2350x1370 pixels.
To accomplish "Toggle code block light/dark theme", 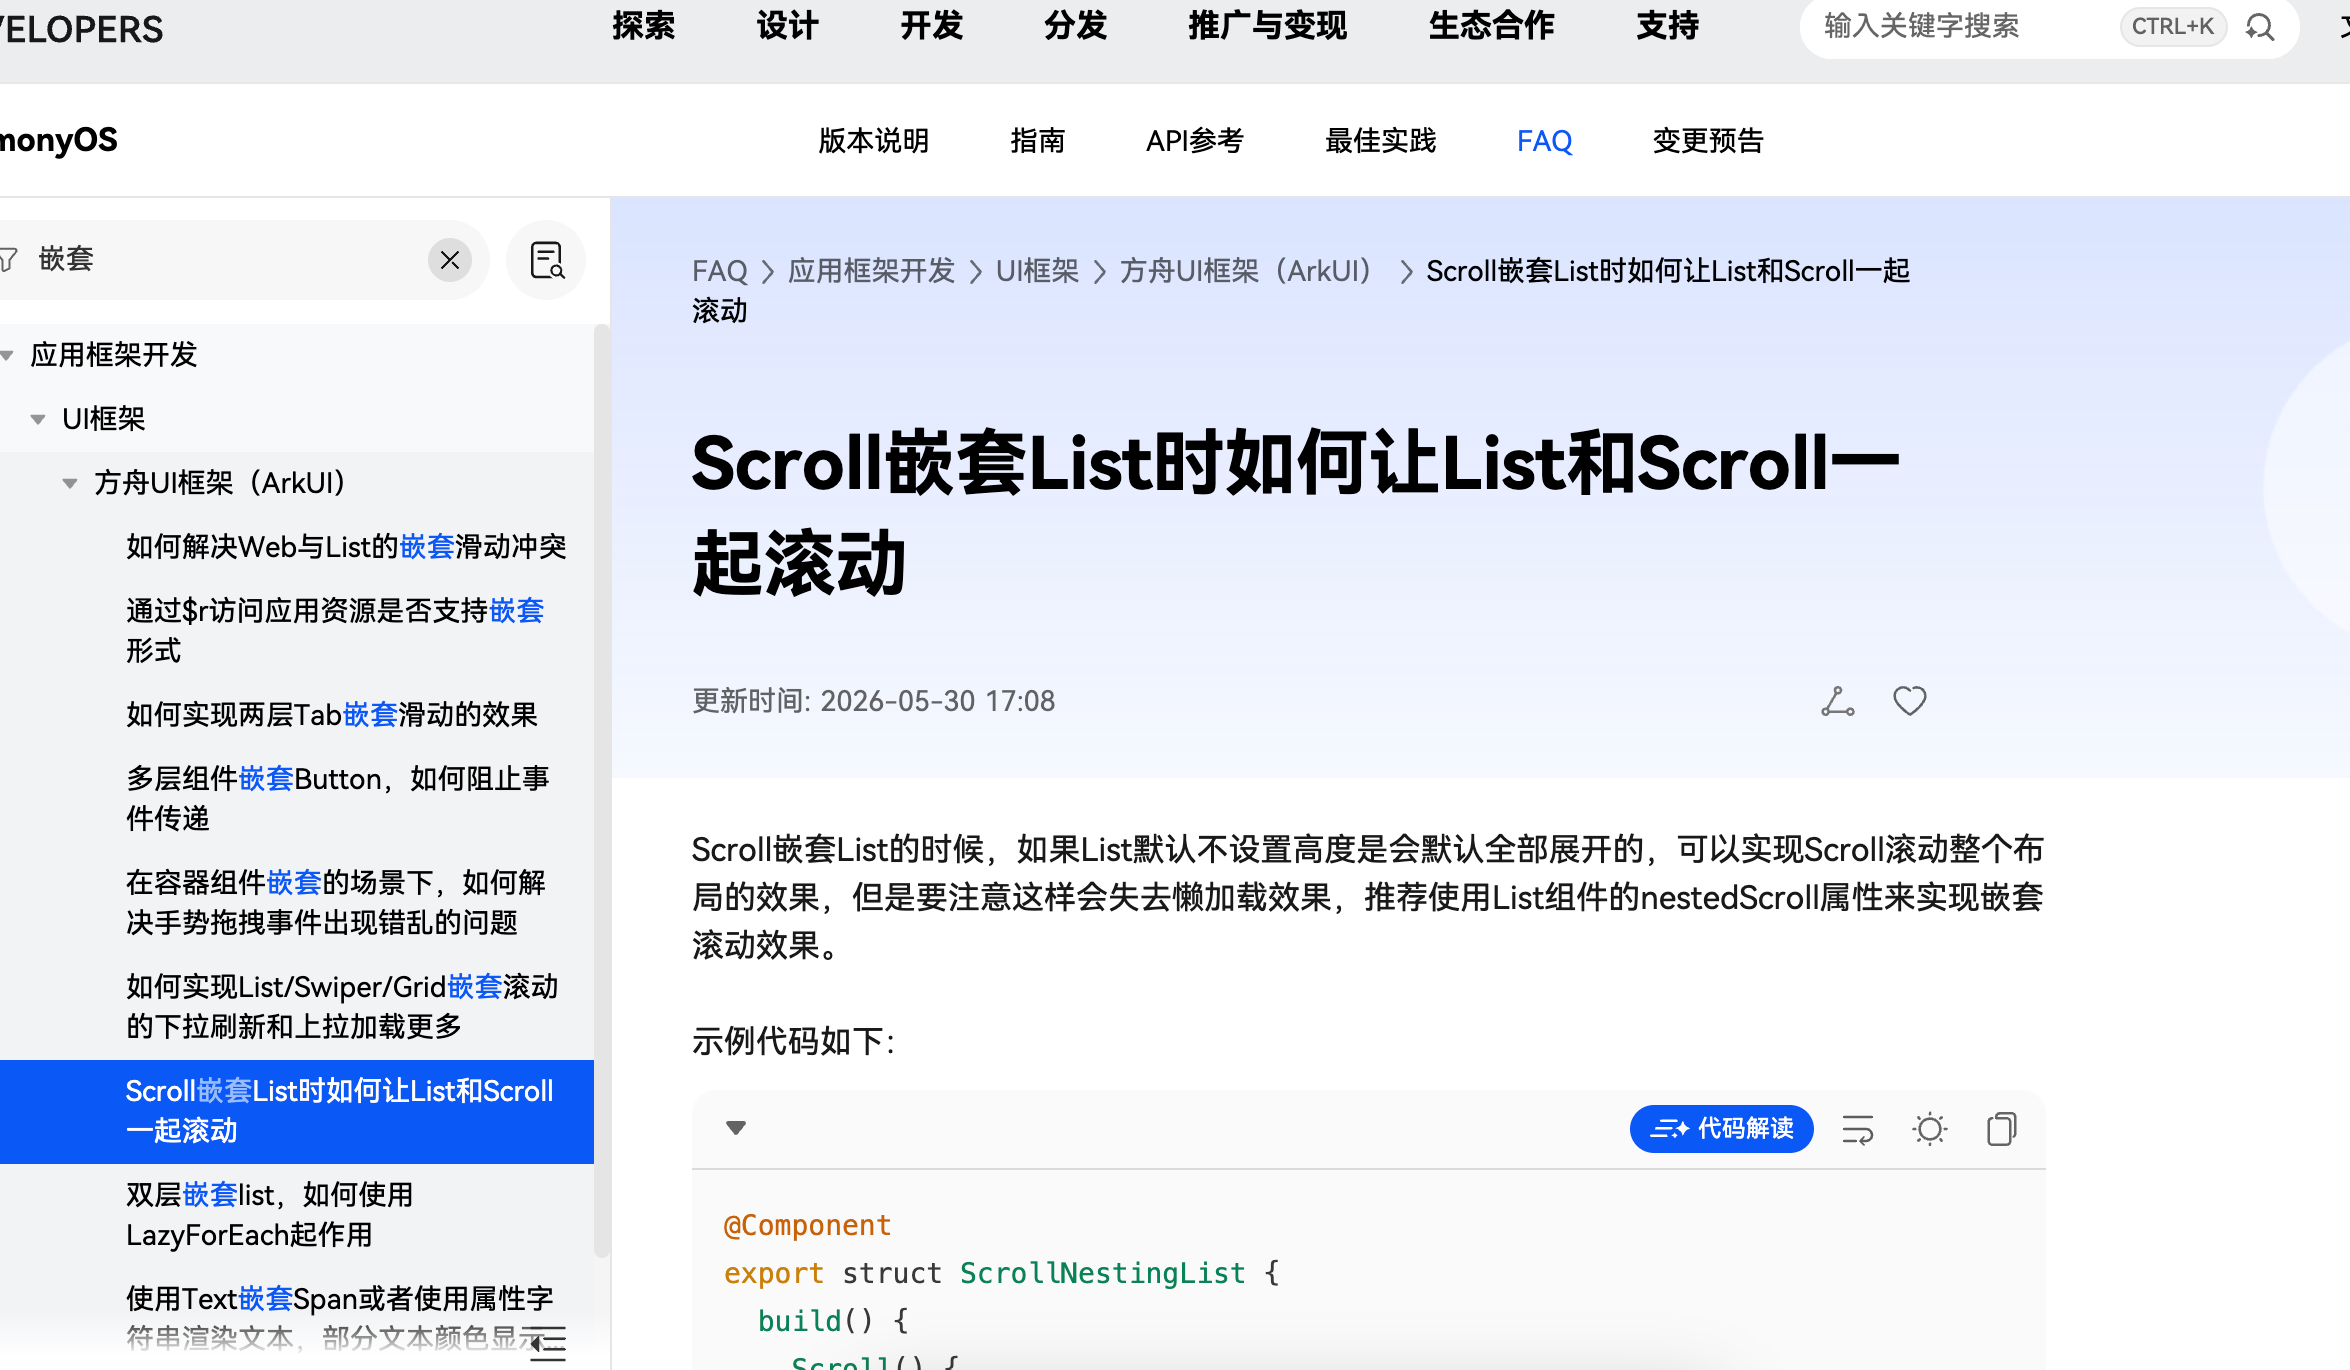I will [1930, 1129].
